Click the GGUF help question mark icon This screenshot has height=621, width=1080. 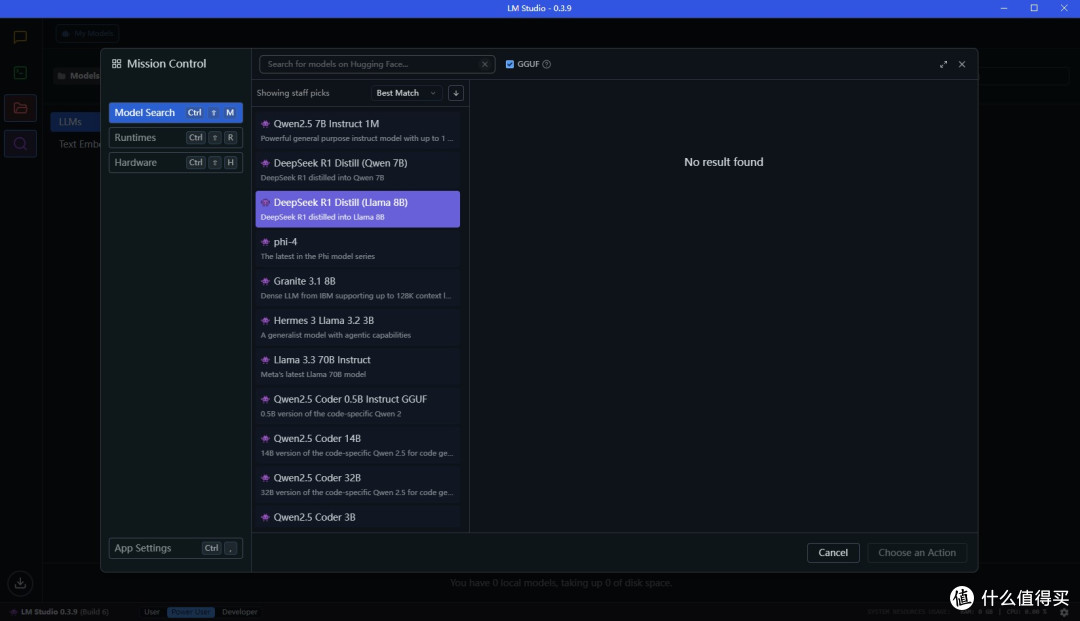click(547, 64)
